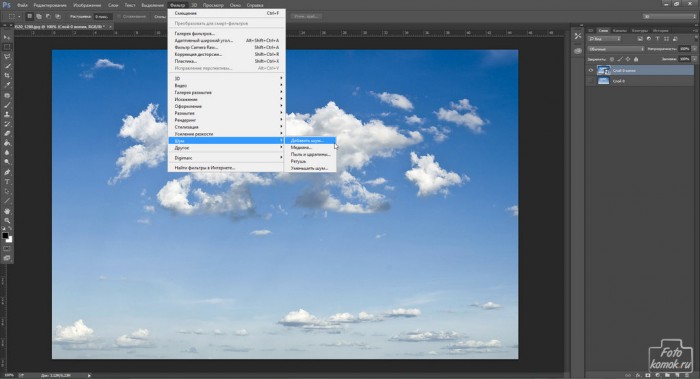
Task: Select the Dodge tool
Action: click(x=7, y=162)
